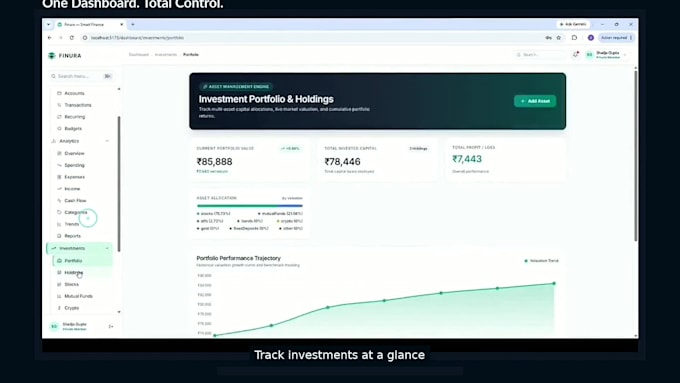680x383 pixels.
Task: Go to the Categories page
Action: pos(75,213)
